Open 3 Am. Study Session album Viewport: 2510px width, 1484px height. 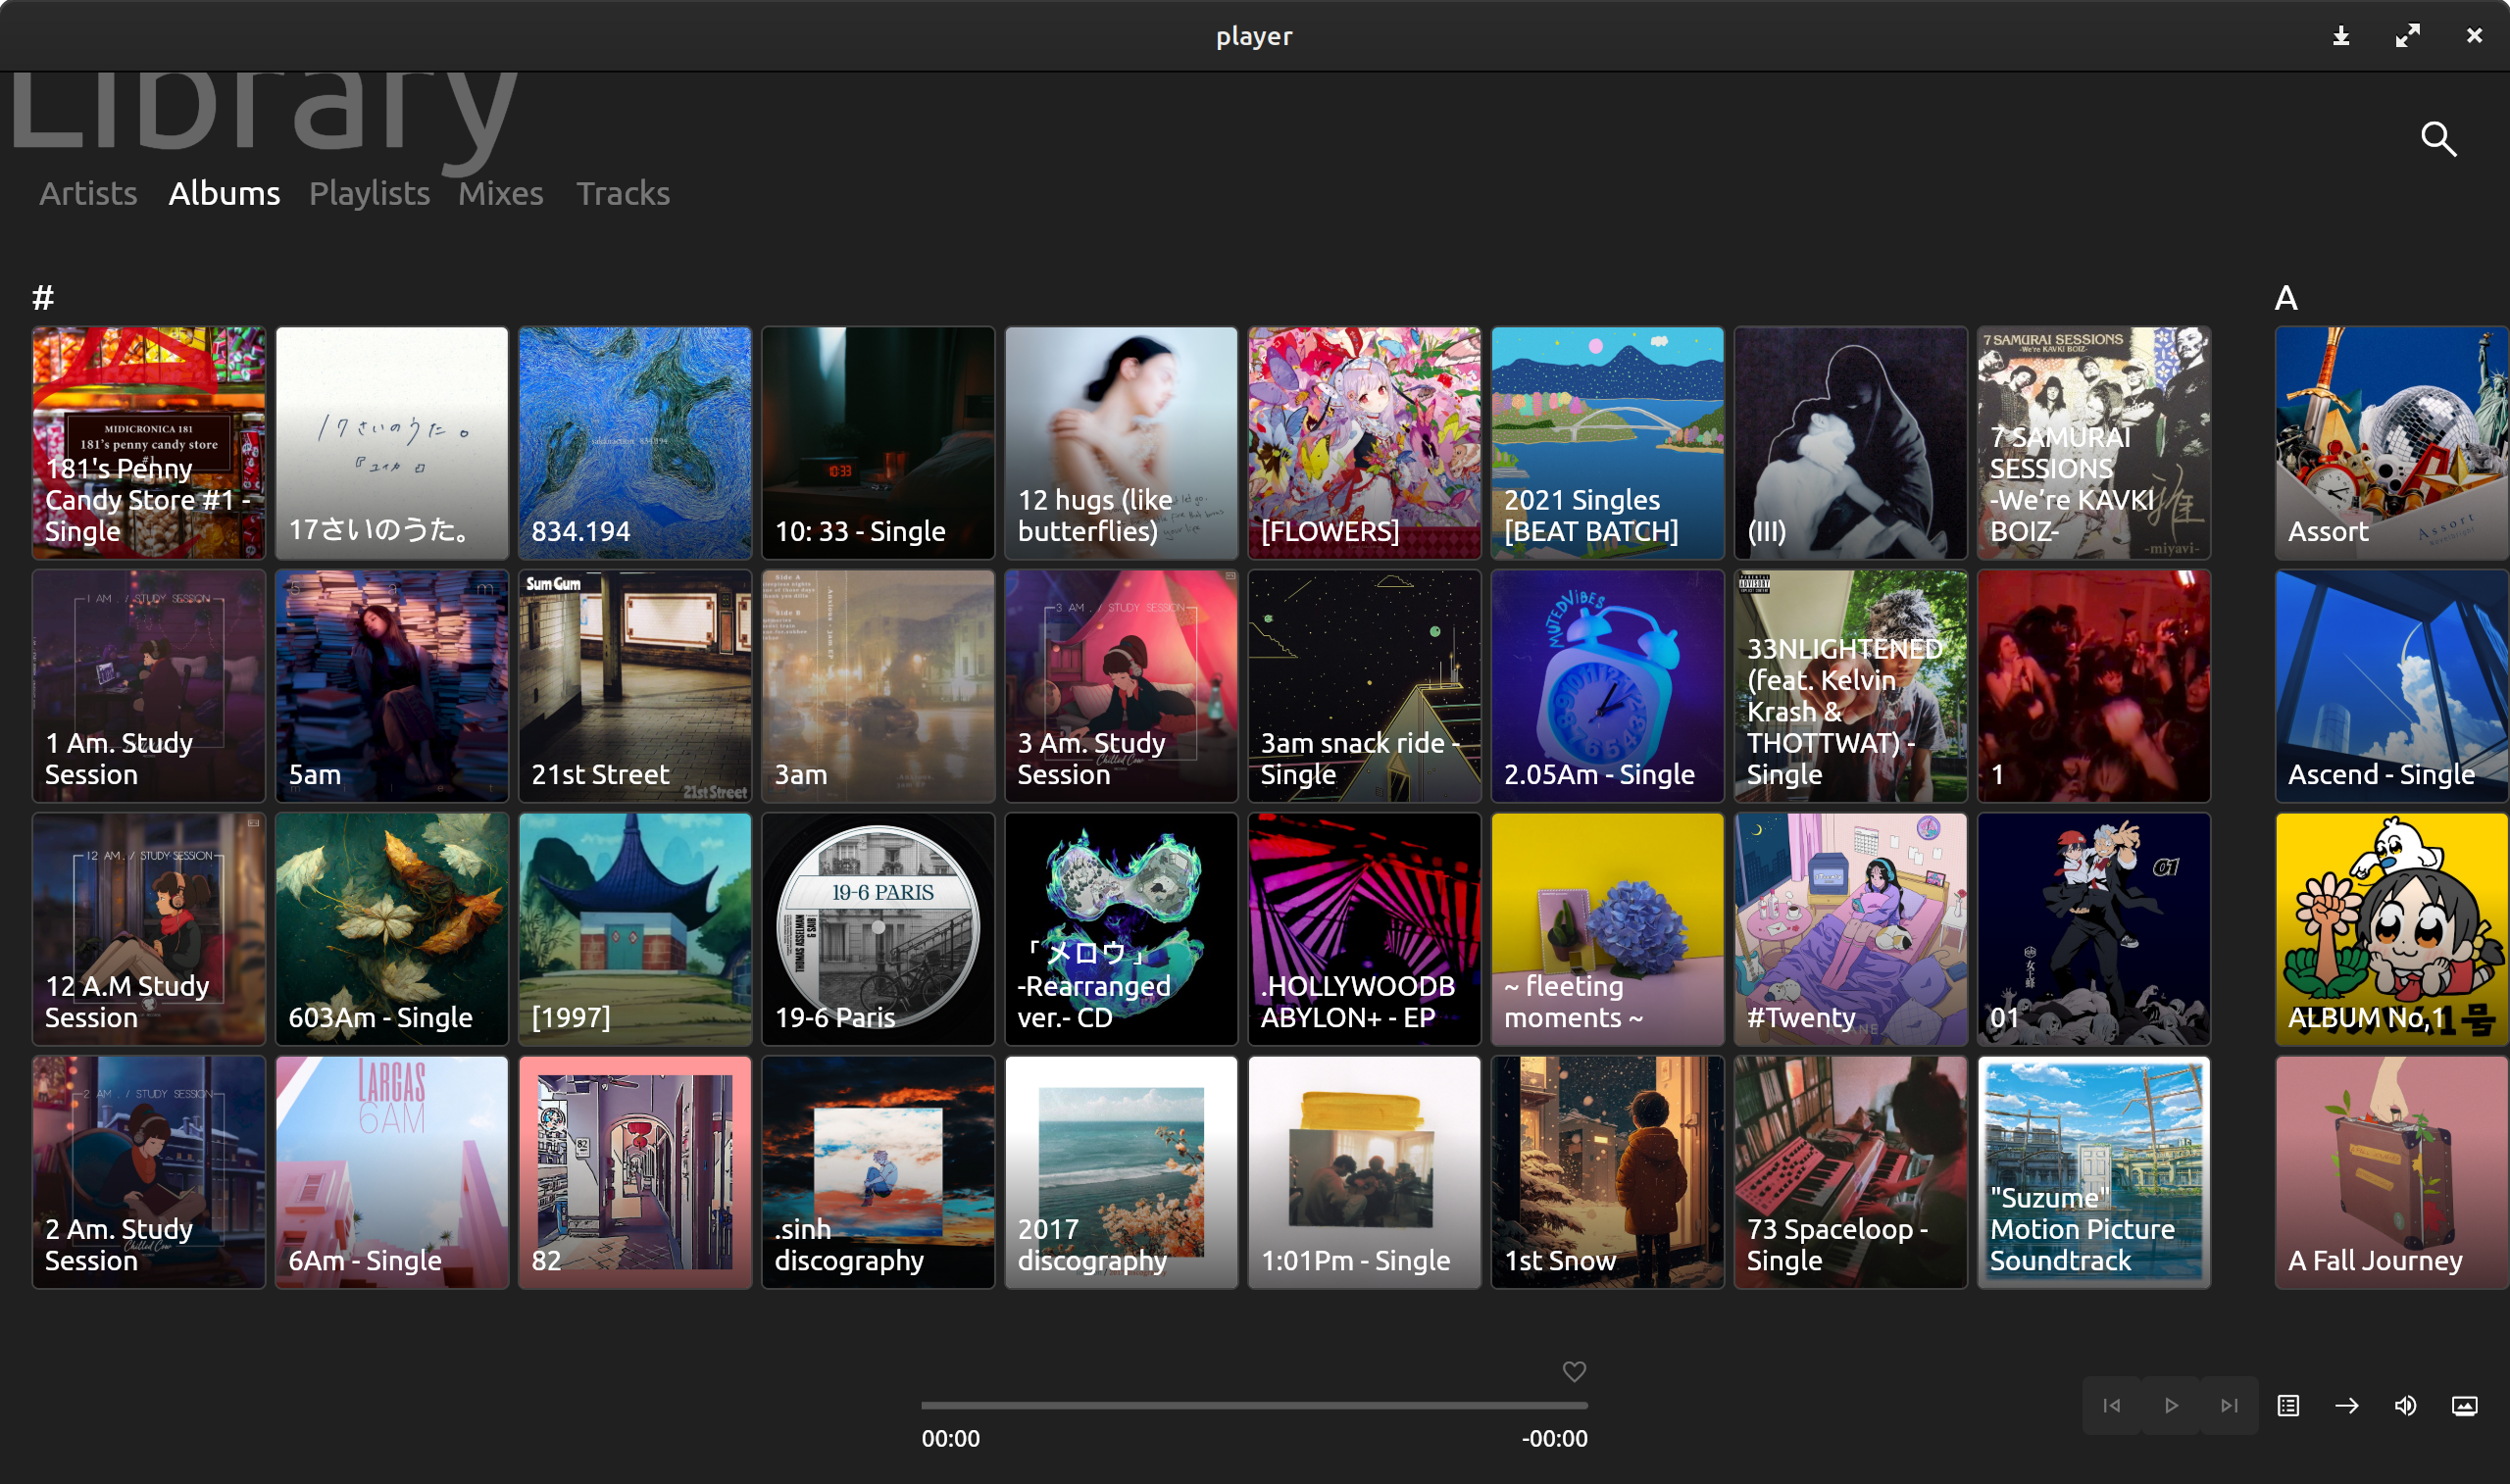click(1121, 686)
